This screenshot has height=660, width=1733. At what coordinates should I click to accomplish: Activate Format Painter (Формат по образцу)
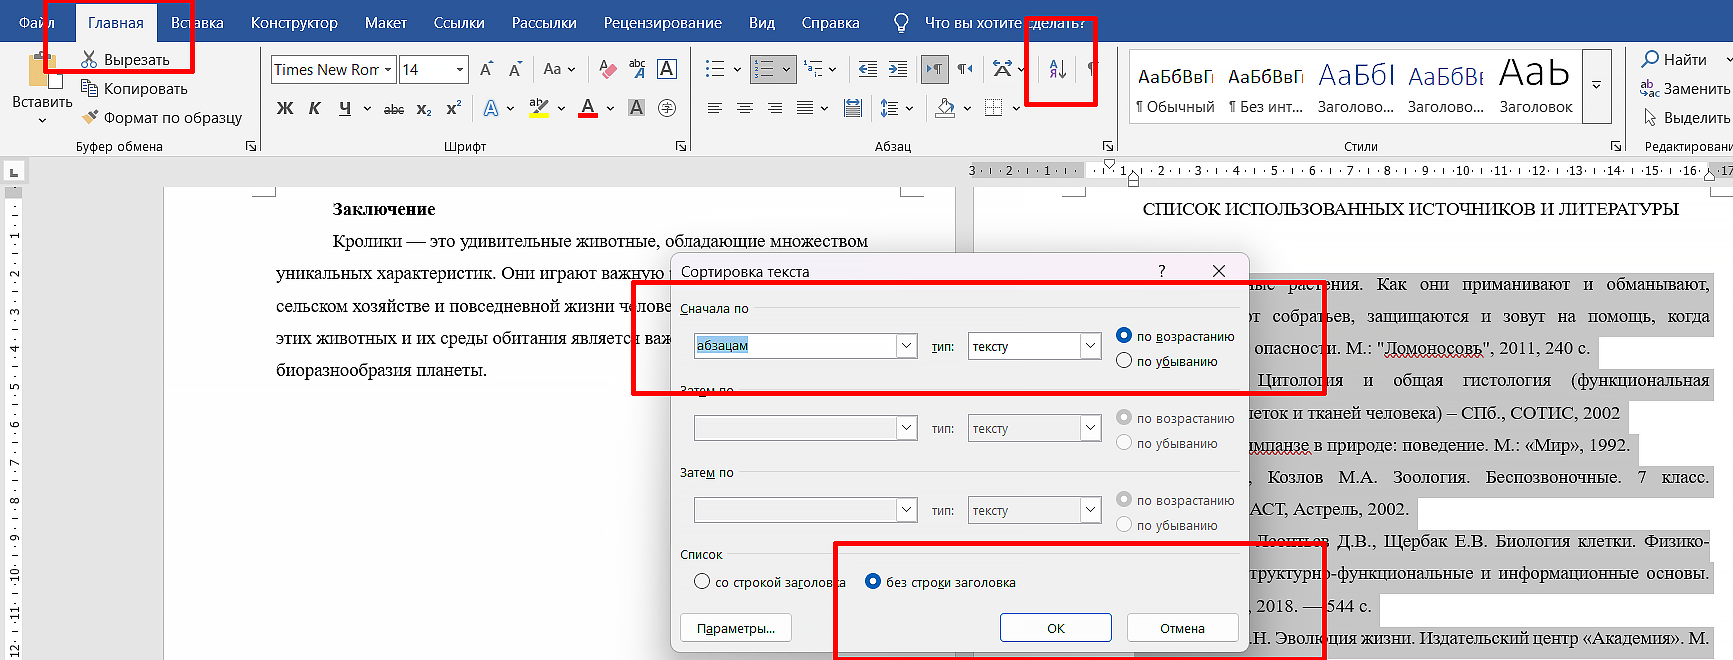pyautogui.click(x=89, y=117)
